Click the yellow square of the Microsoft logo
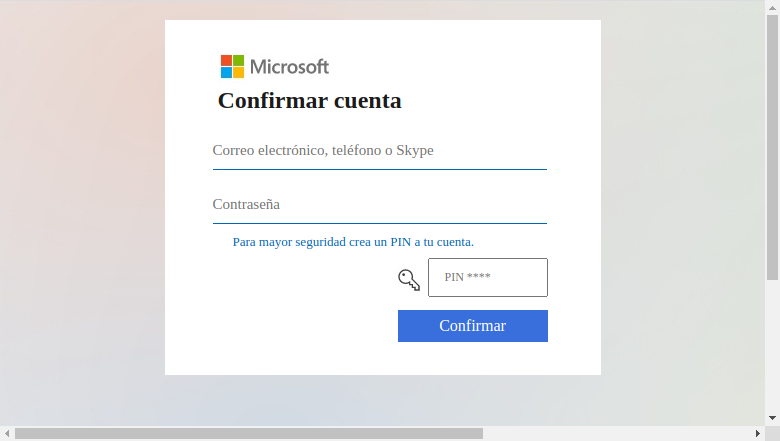 click(x=238, y=73)
